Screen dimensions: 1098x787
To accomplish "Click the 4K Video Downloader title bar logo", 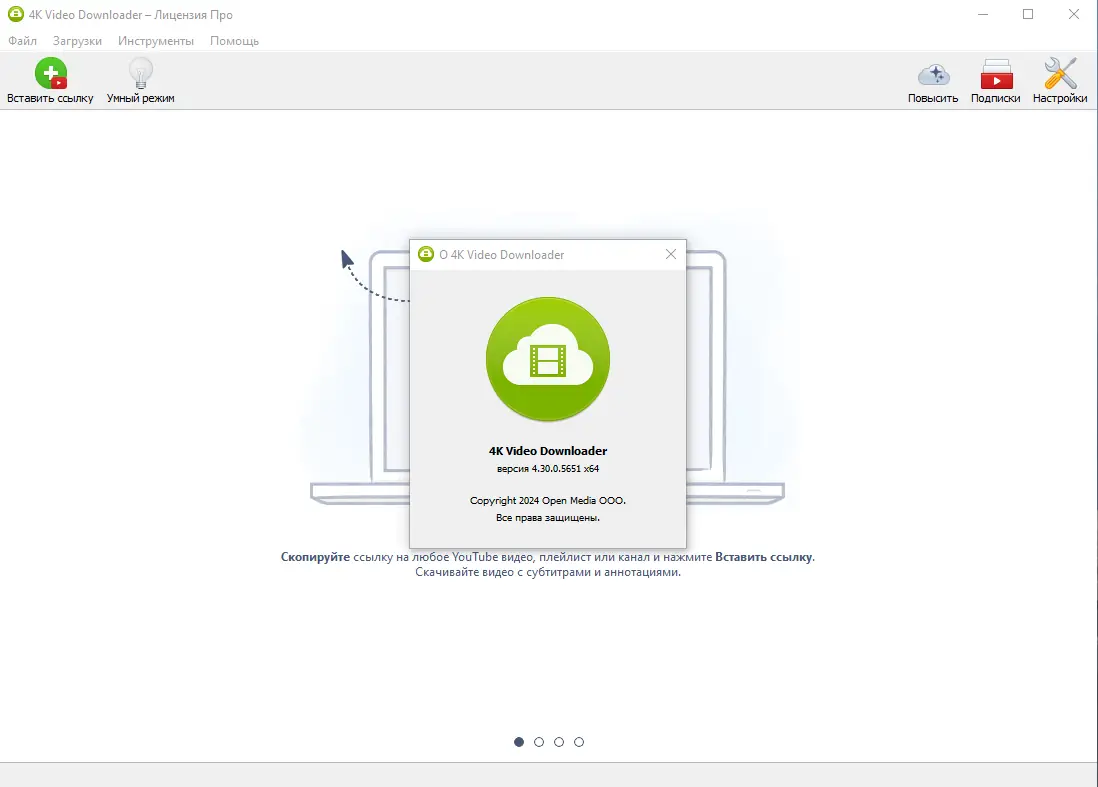I will pyautogui.click(x=15, y=14).
